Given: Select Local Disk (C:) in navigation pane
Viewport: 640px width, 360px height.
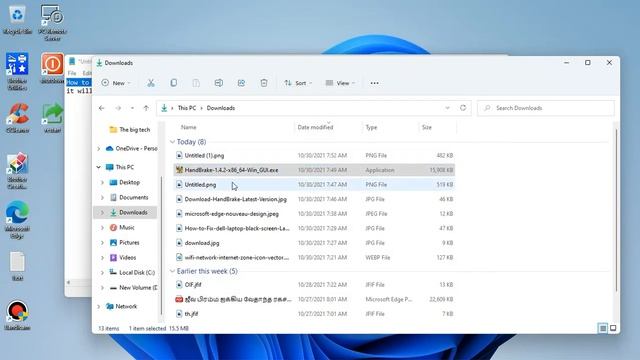Looking at the screenshot, I should coord(132,273).
